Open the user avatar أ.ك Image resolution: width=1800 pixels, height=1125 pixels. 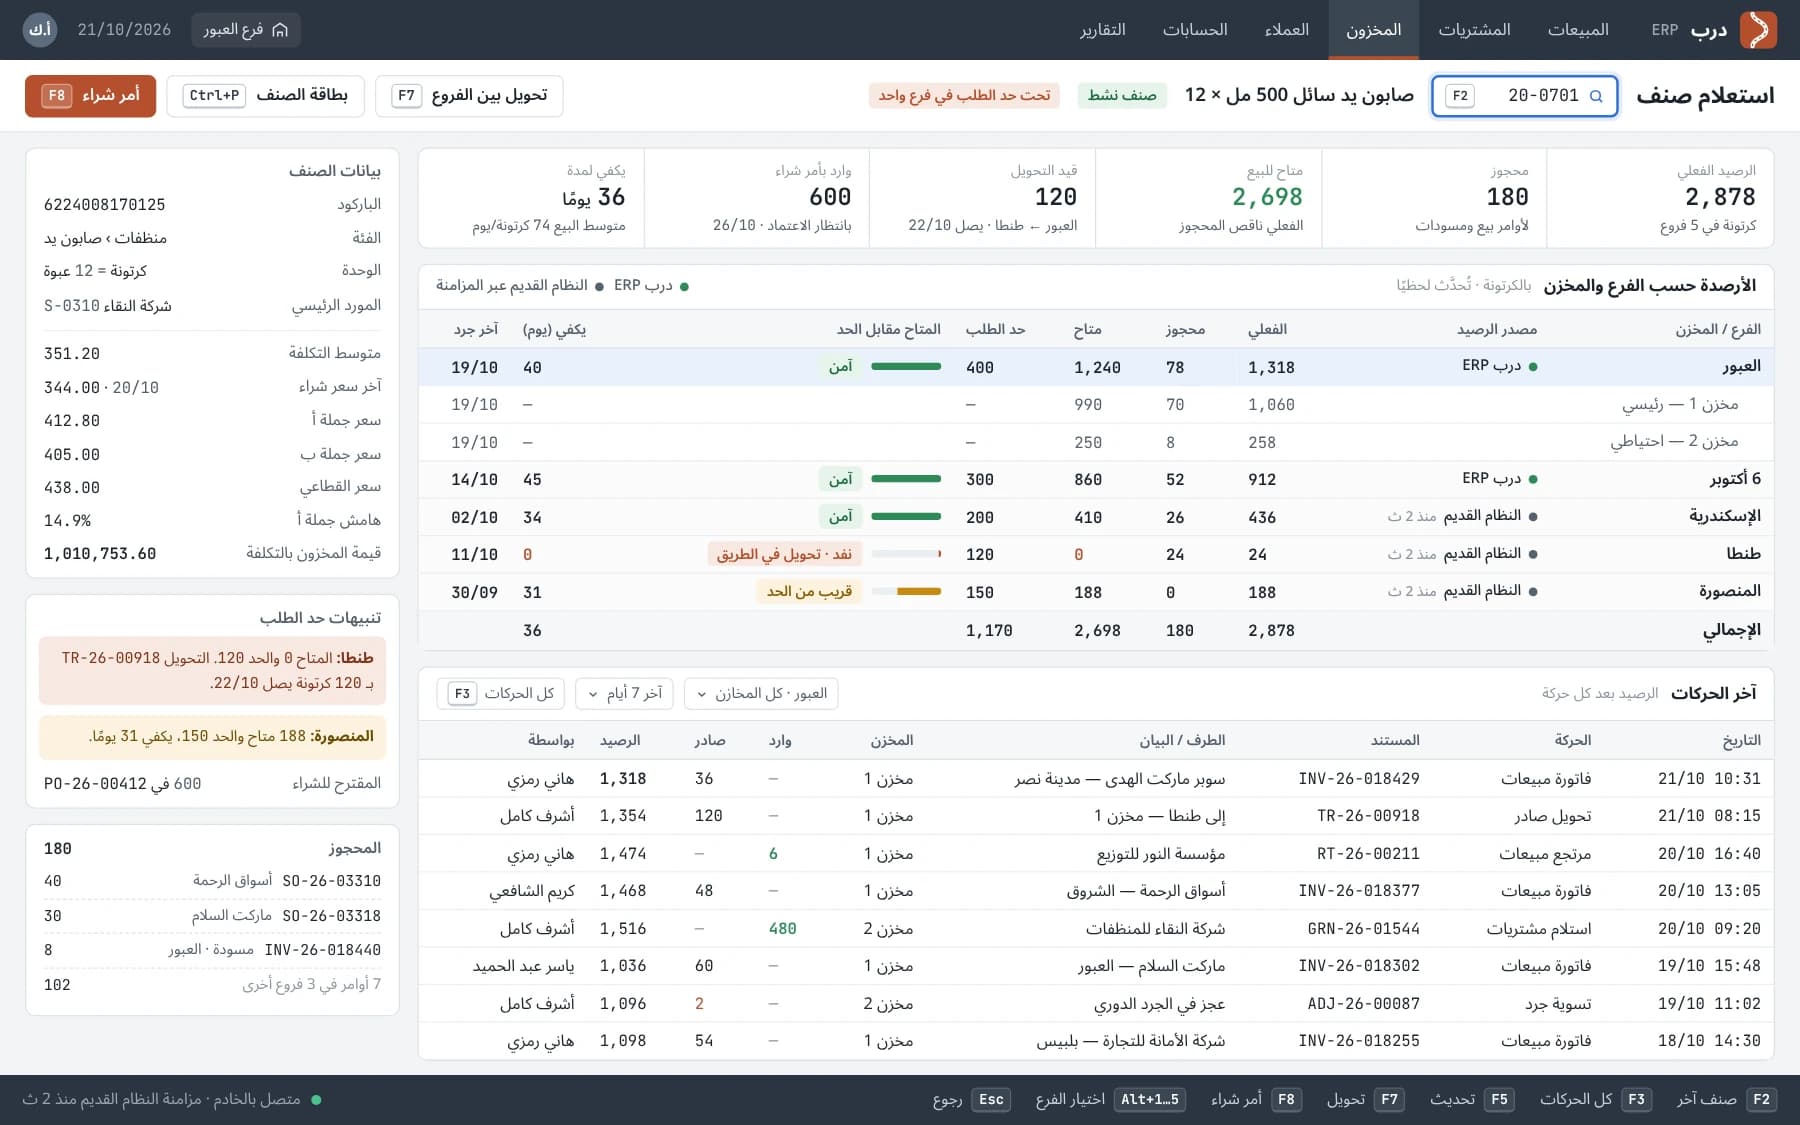point(40,30)
